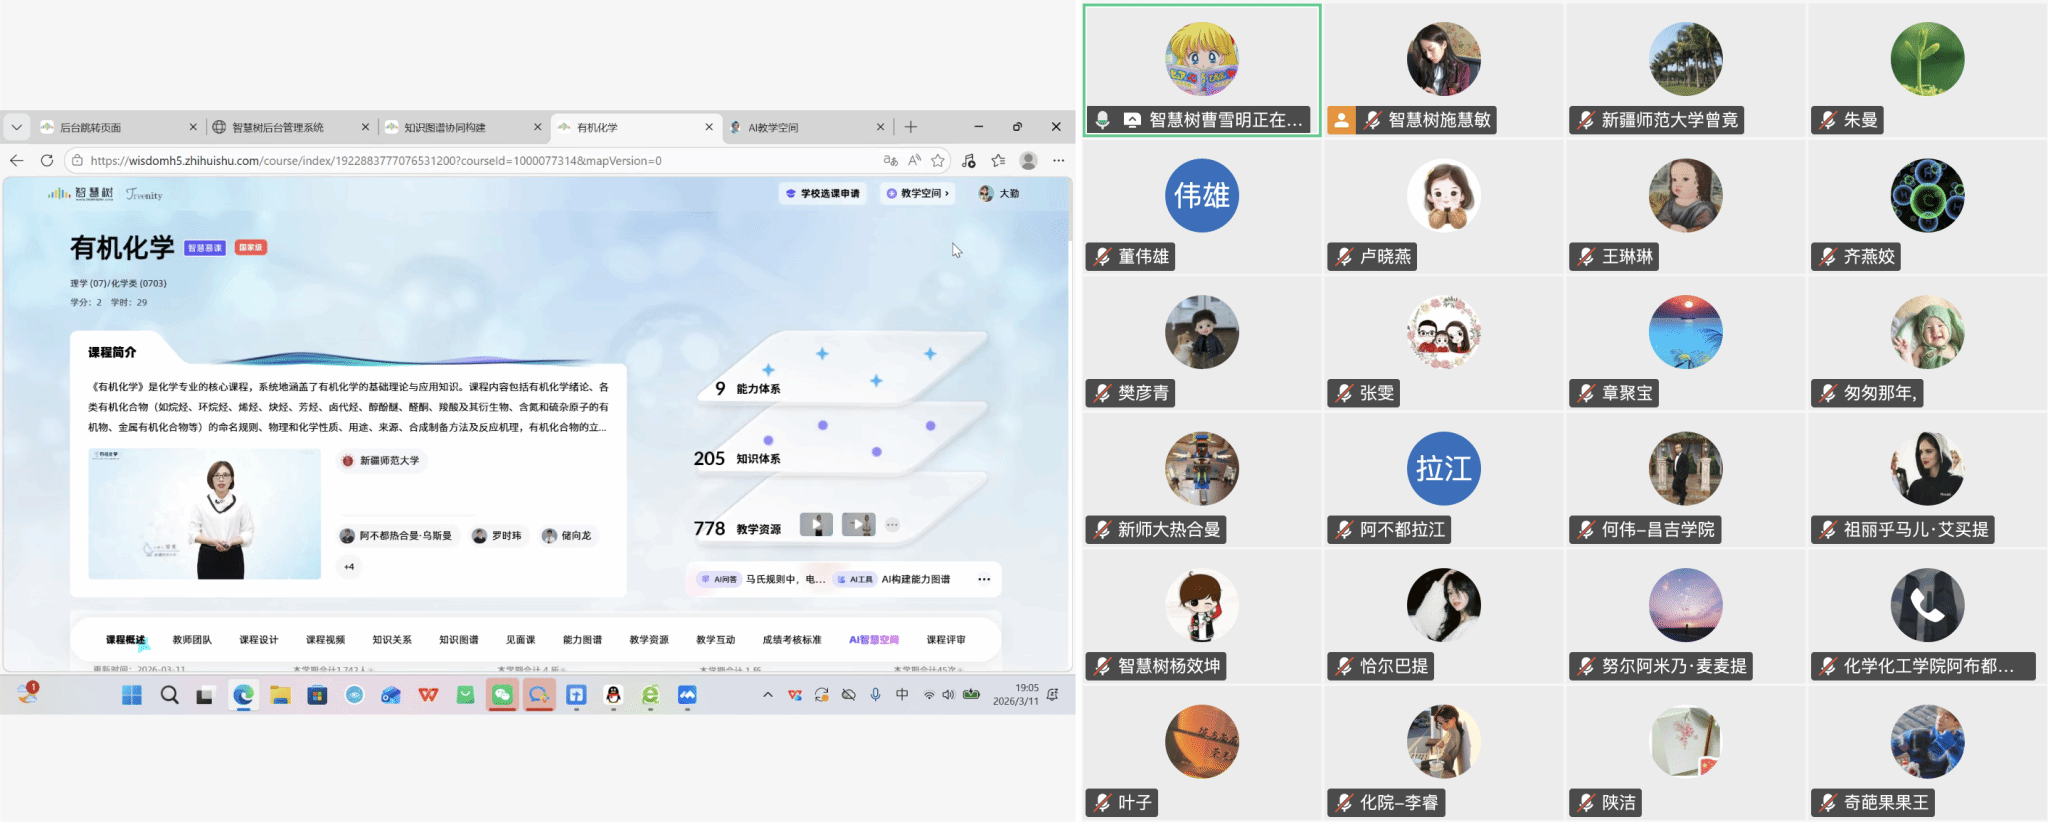Click the browser refresh icon

tap(46, 160)
